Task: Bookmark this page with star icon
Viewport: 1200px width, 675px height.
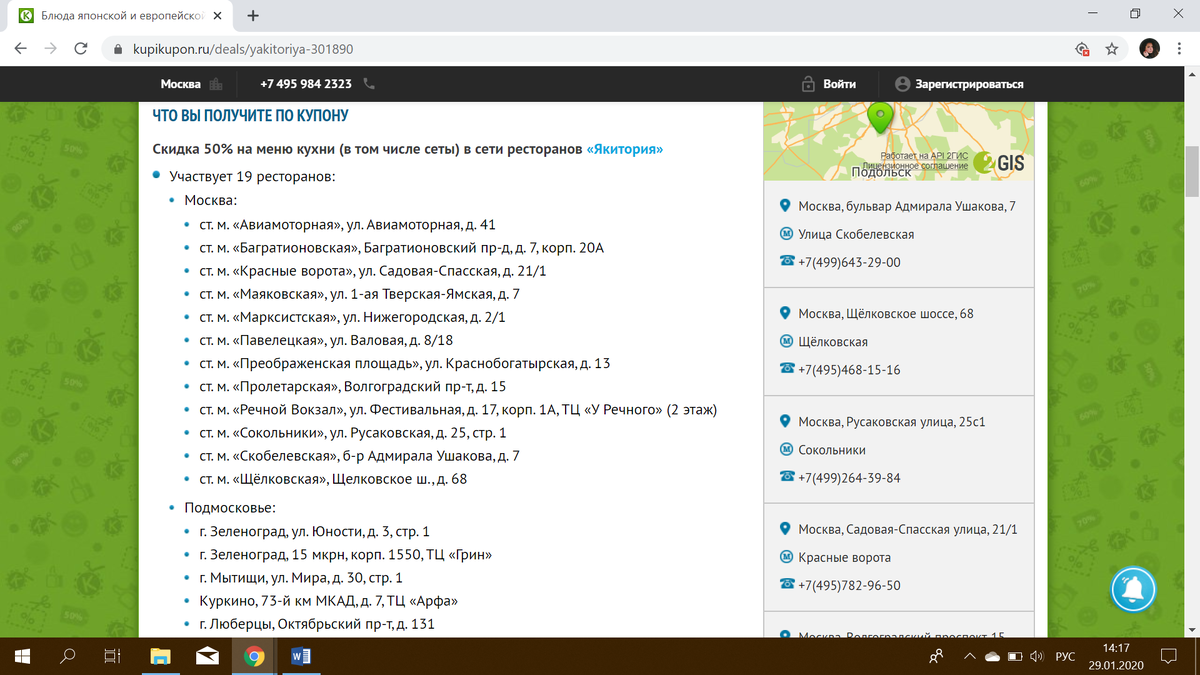Action: pyautogui.click(x=1111, y=48)
